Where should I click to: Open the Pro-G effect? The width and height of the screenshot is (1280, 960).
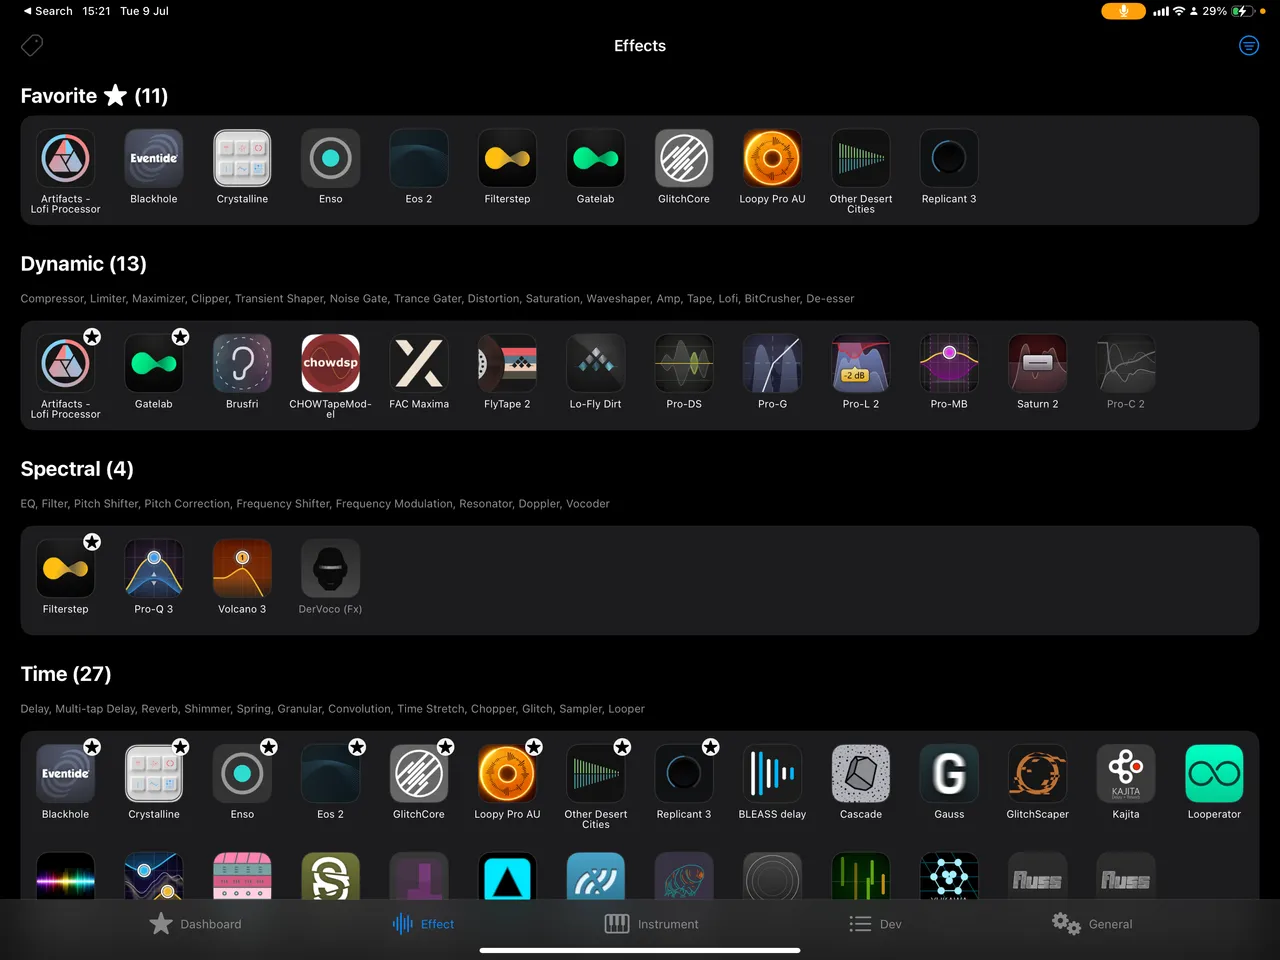coord(772,363)
